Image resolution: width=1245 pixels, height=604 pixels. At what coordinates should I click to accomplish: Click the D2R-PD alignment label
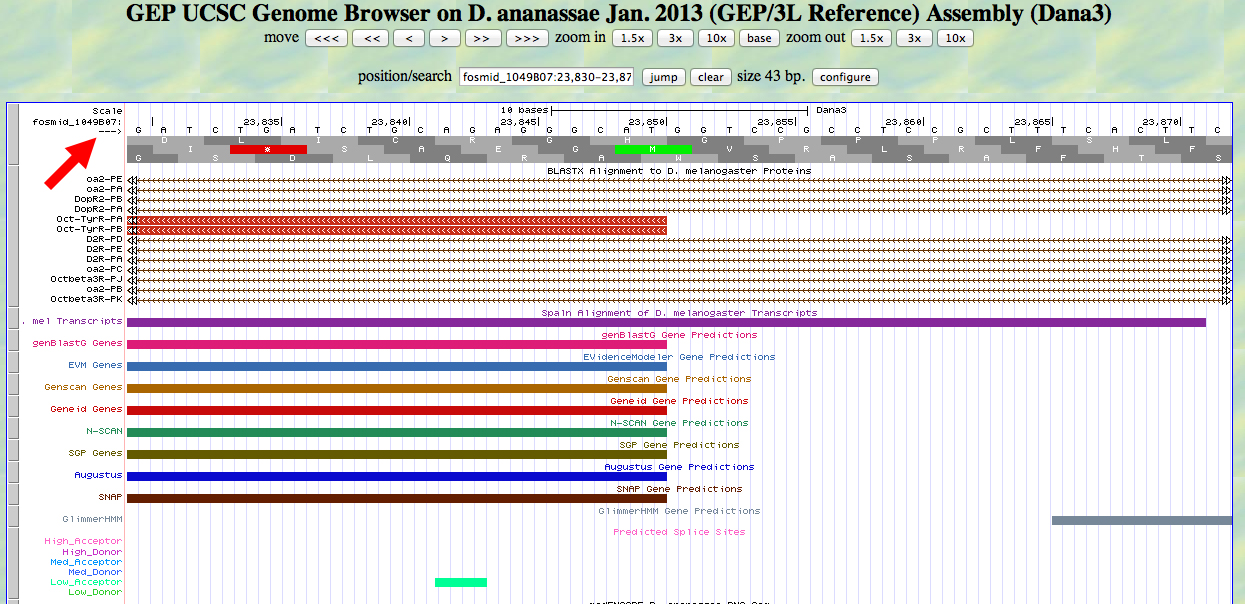click(x=104, y=238)
